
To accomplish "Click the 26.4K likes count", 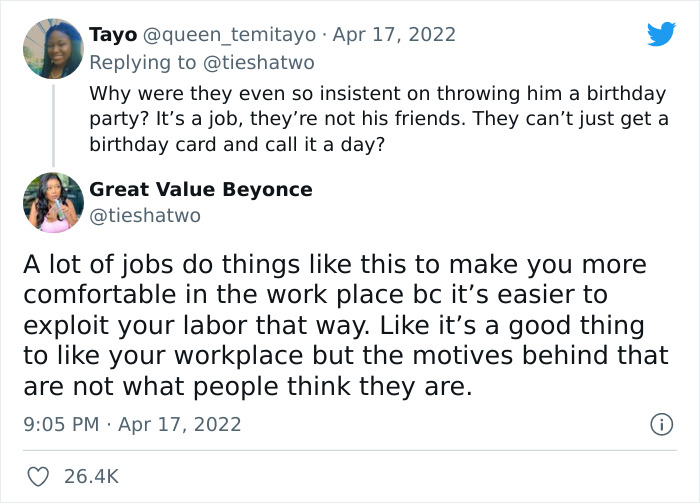I will (x=92, y=477).
